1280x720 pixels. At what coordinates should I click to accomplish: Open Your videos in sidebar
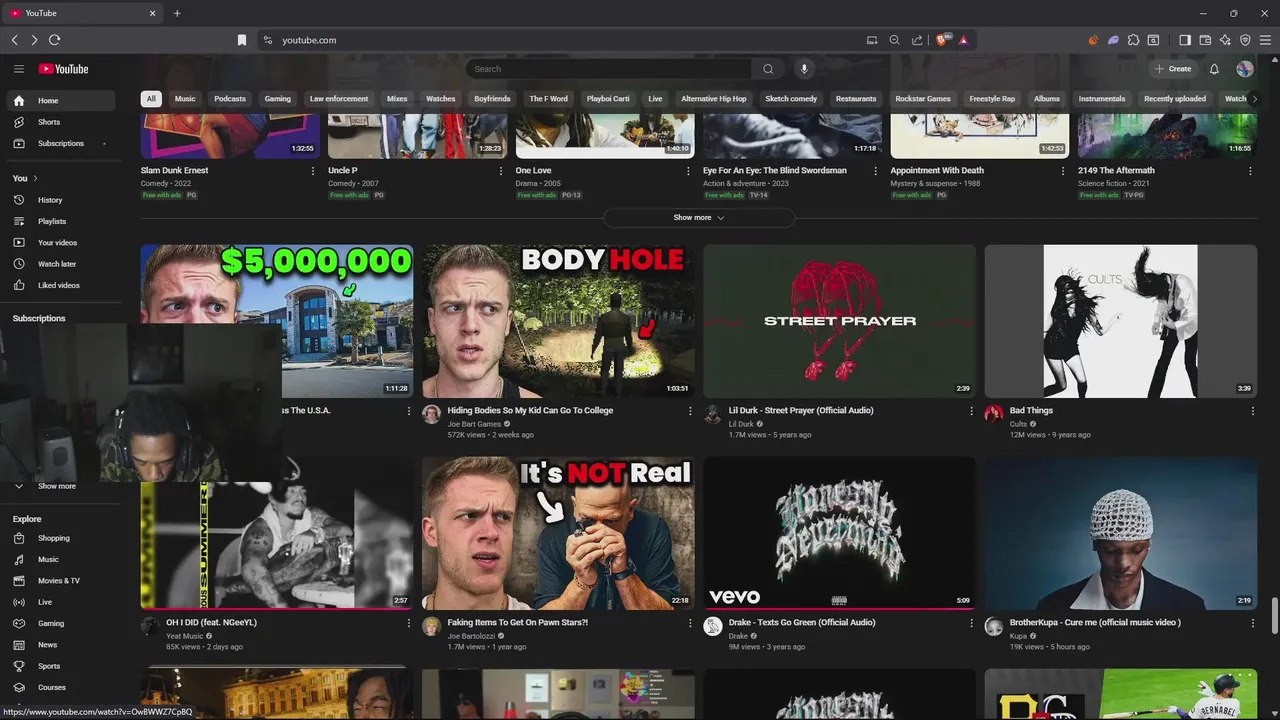point(62,243)
